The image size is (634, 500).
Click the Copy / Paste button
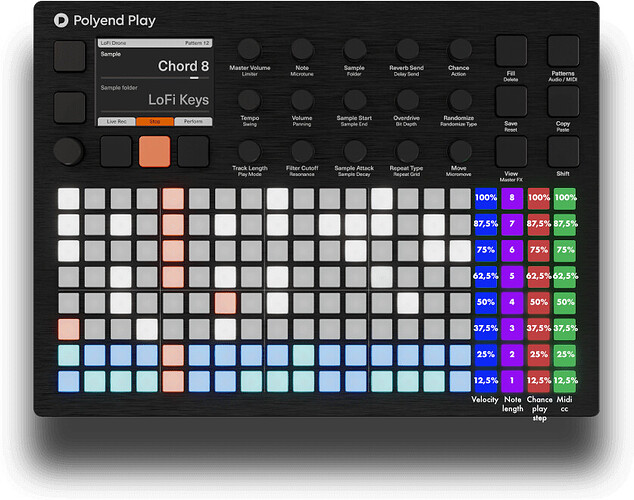coord(563,101)
